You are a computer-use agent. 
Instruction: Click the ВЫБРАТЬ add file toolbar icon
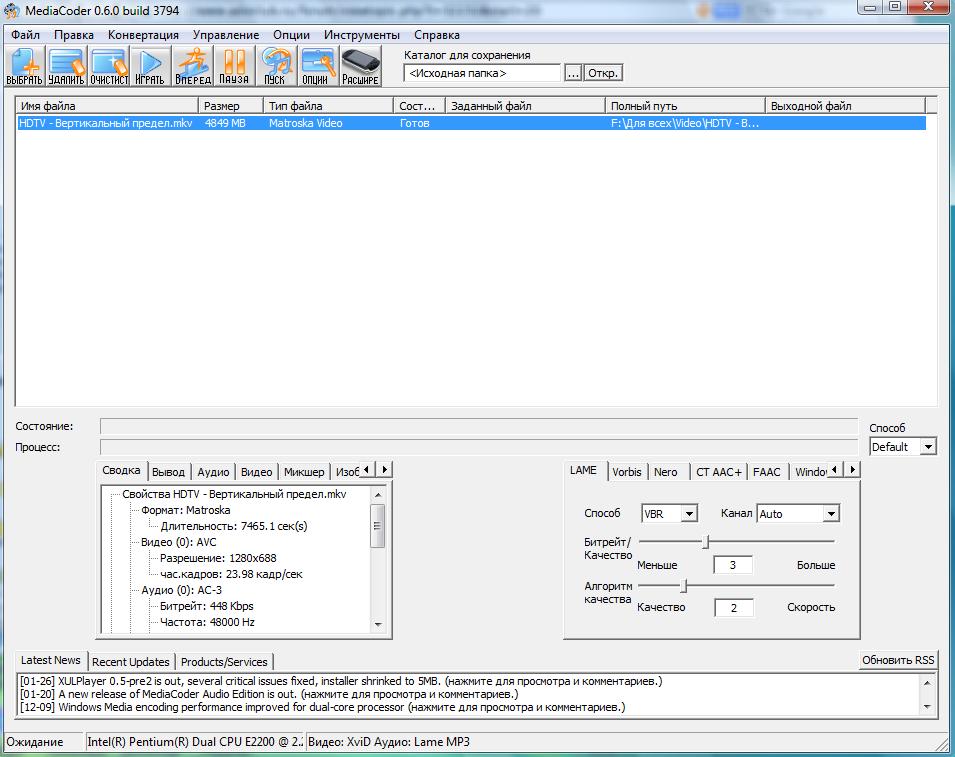coord(24,66)
